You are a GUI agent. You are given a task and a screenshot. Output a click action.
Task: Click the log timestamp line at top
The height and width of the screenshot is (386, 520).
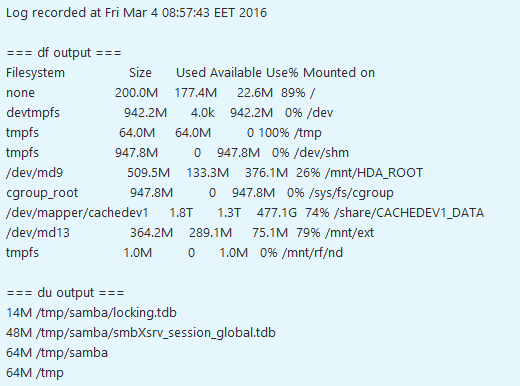tap(136, 13)
